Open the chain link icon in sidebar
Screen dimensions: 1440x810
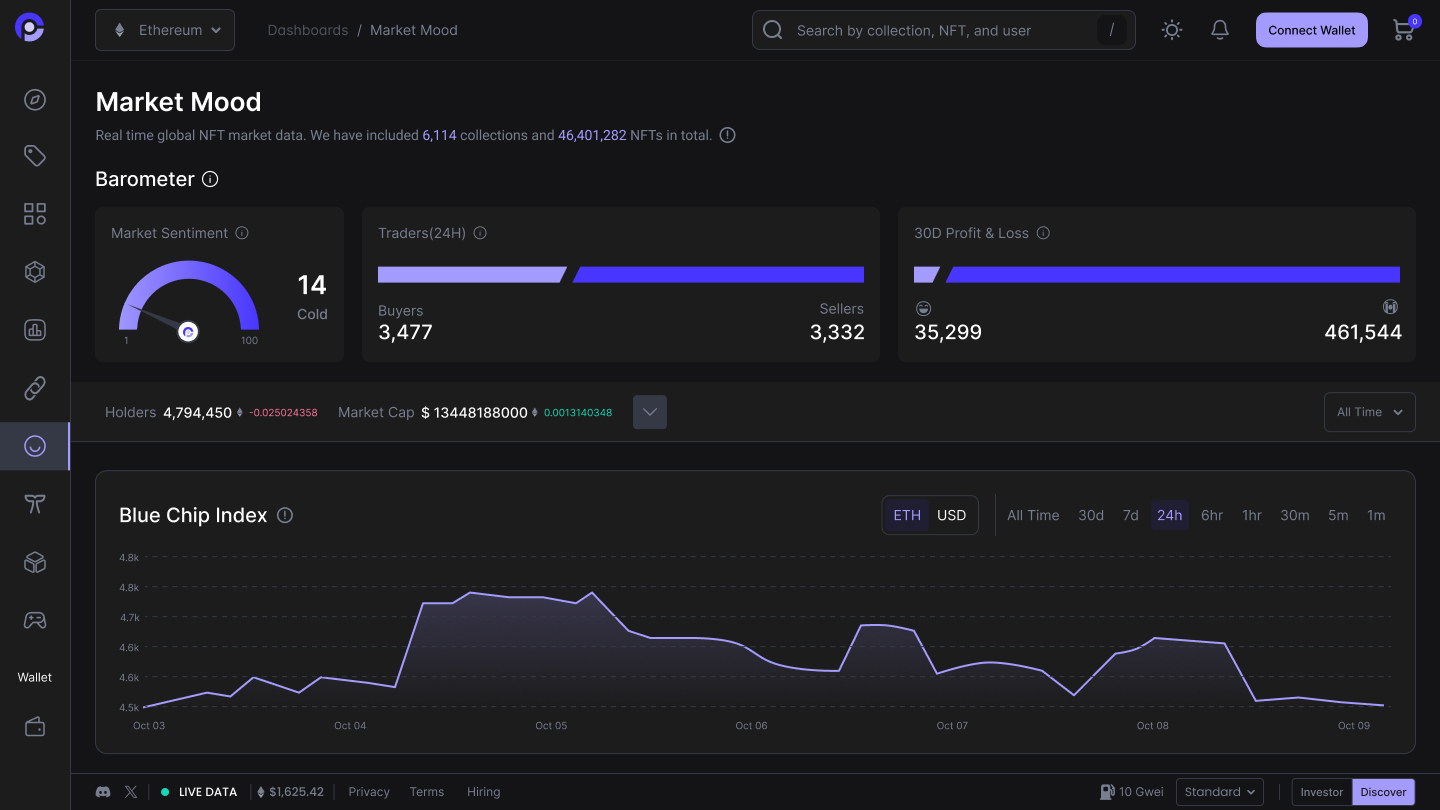[35, 388]
